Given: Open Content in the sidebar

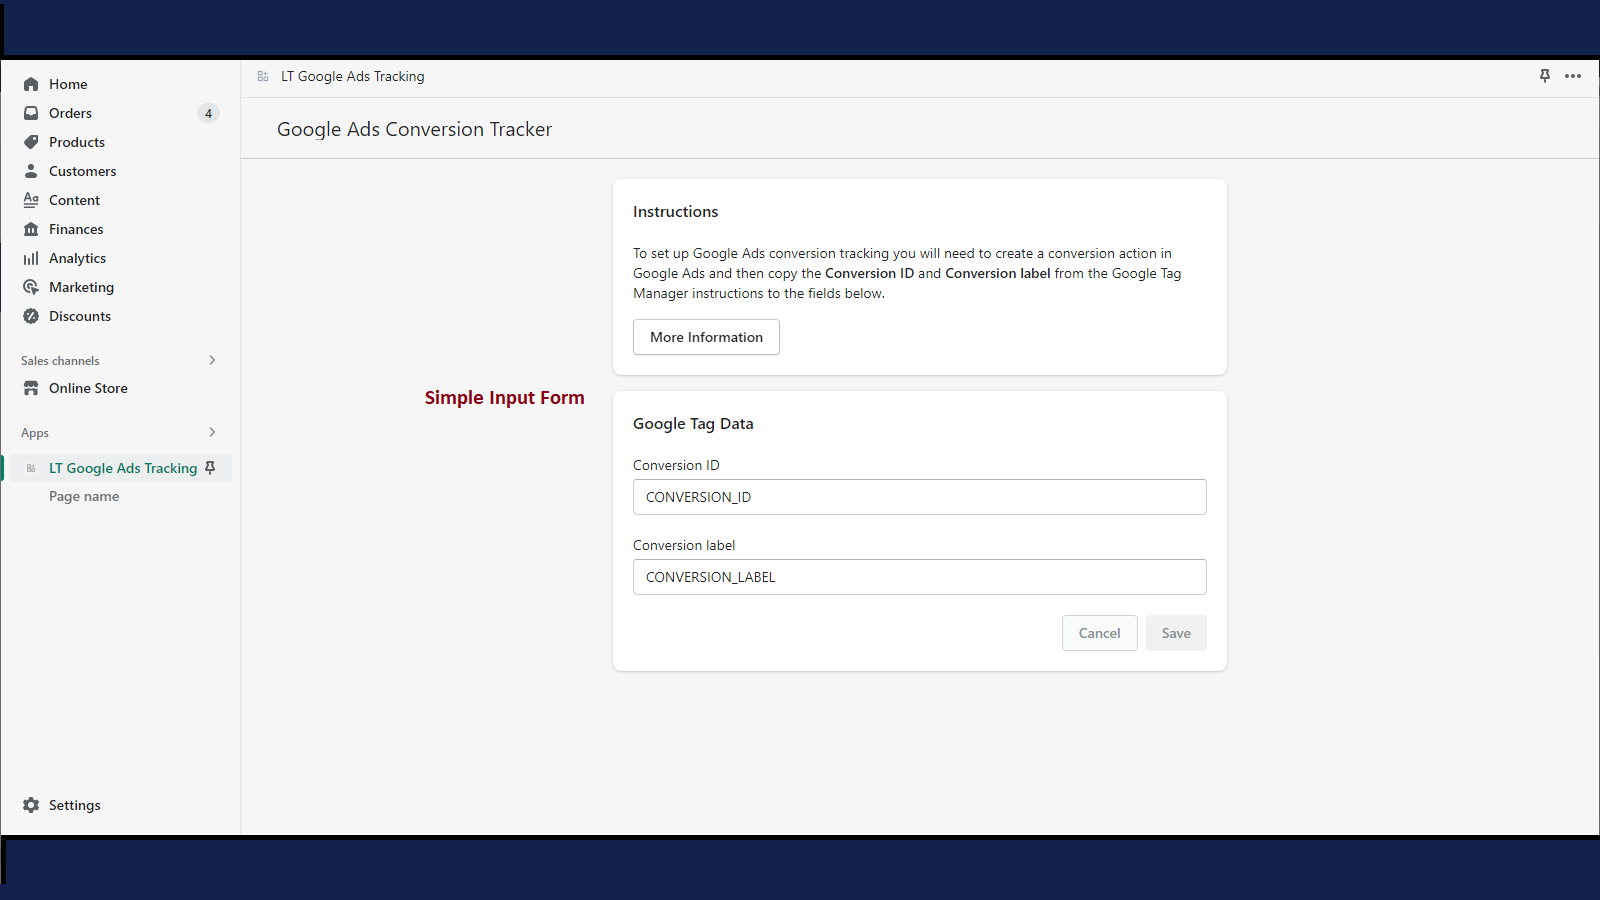Looking at the screenshot, I should (75, 200).
